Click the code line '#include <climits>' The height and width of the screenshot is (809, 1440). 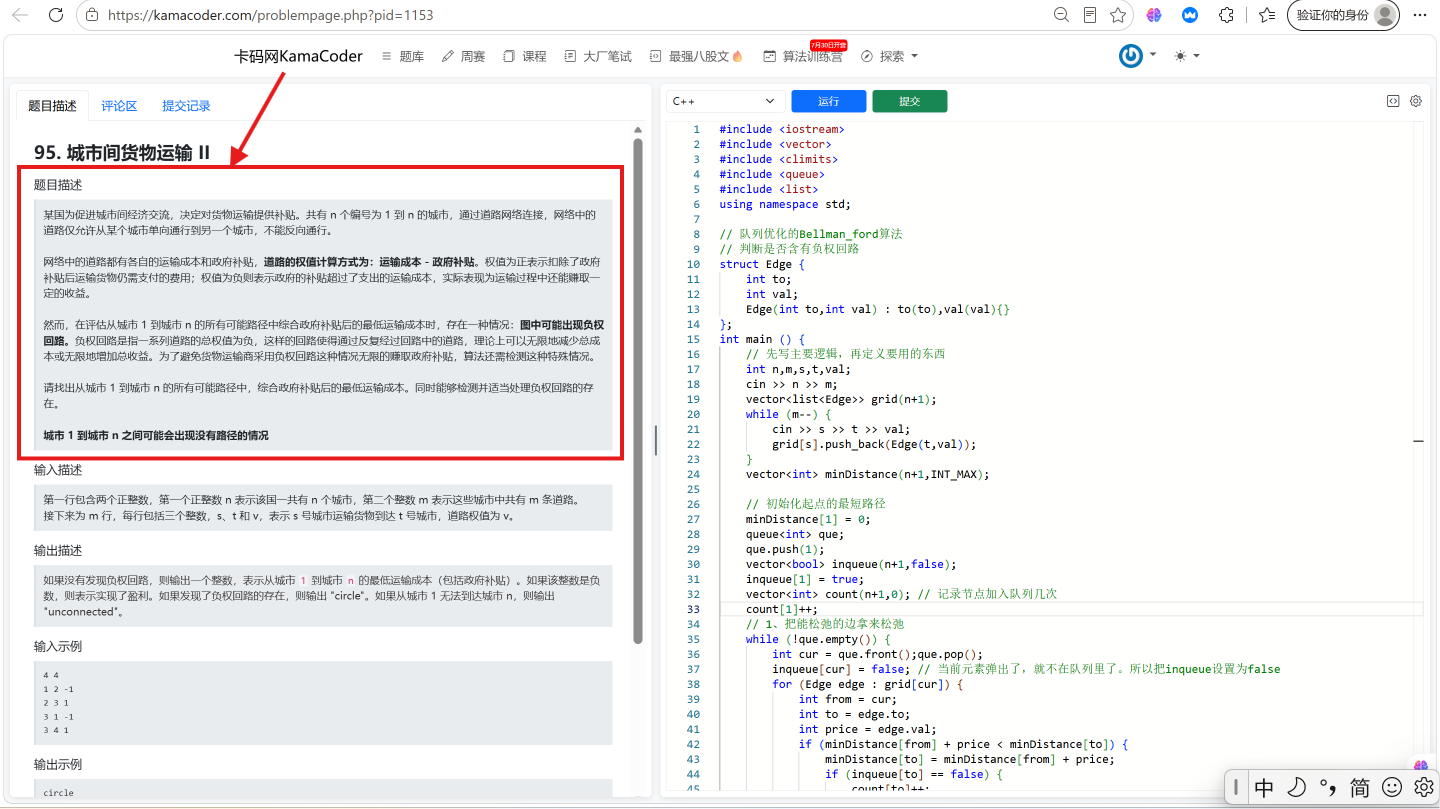tap(779, 159)
